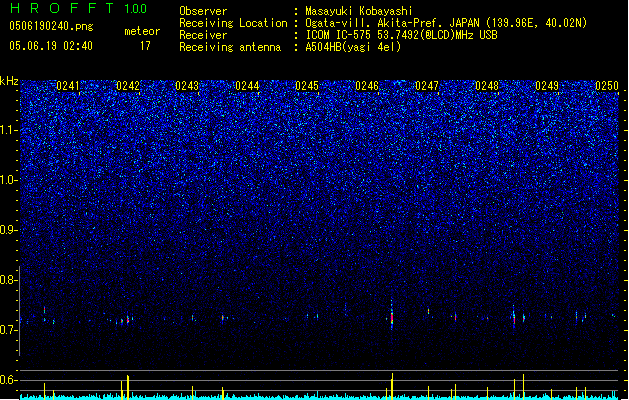Click the tallest yellow intensity spike after 0246
Viewport: 629px width, 400px height.
coord(392,386)
